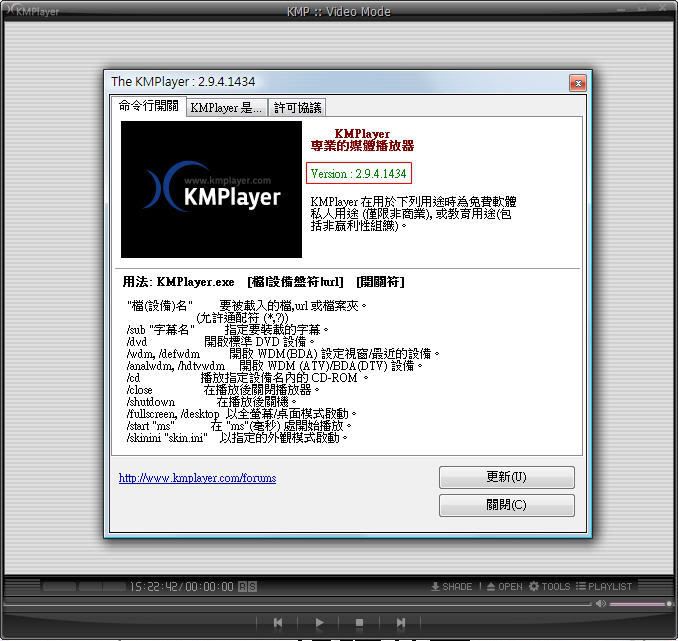This screenshot has height=641, width=678.
Task: Click the KMPlayer logo in the title bar
Action: [x=31, y=11]
